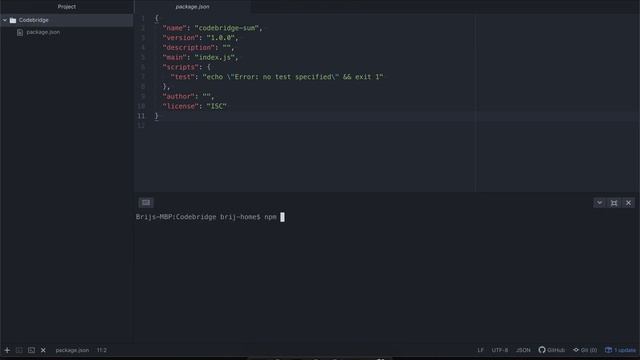Open the 11:2 cursor position indicator
640x360 pixels.
tap(102, 350)
